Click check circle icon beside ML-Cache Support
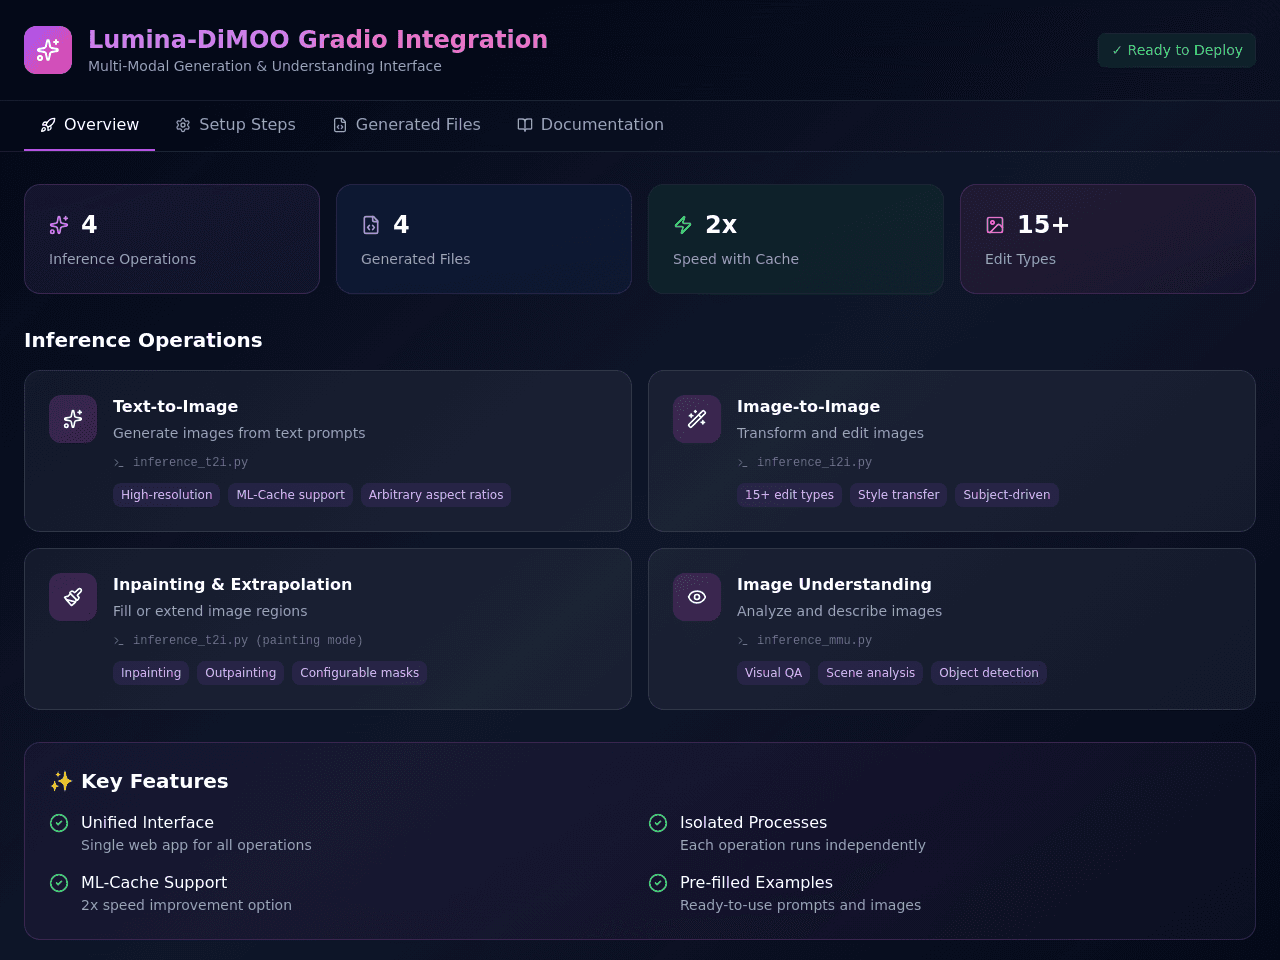Screen dimensions: 1280x960 pyautogui.click(x=59, y=883)
